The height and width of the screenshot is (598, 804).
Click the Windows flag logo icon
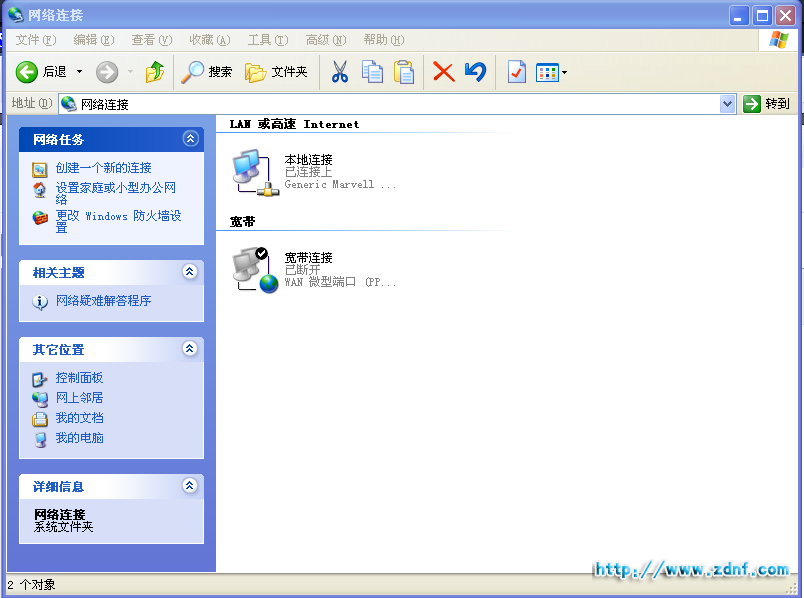click(778, 39)
